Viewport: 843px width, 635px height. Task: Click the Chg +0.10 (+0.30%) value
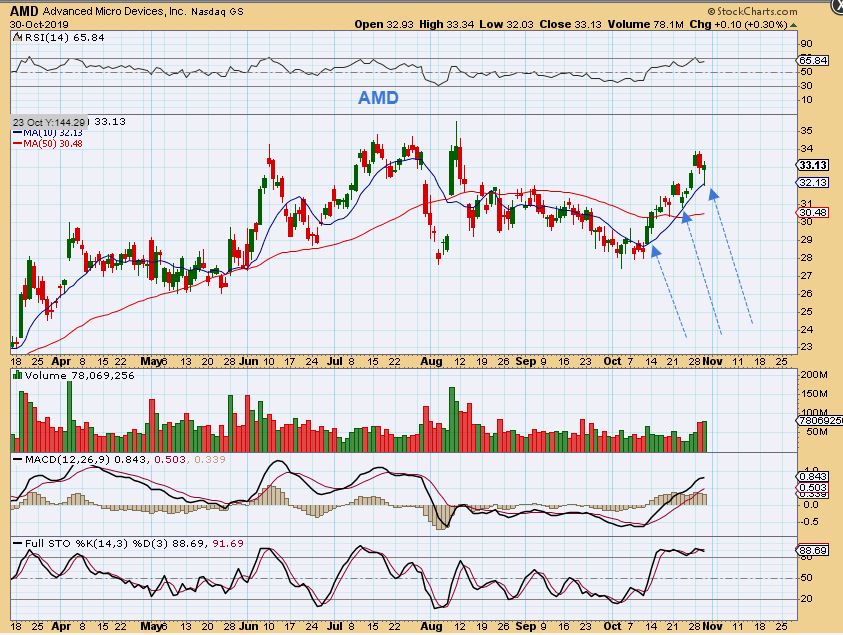(x=738, y=24)
